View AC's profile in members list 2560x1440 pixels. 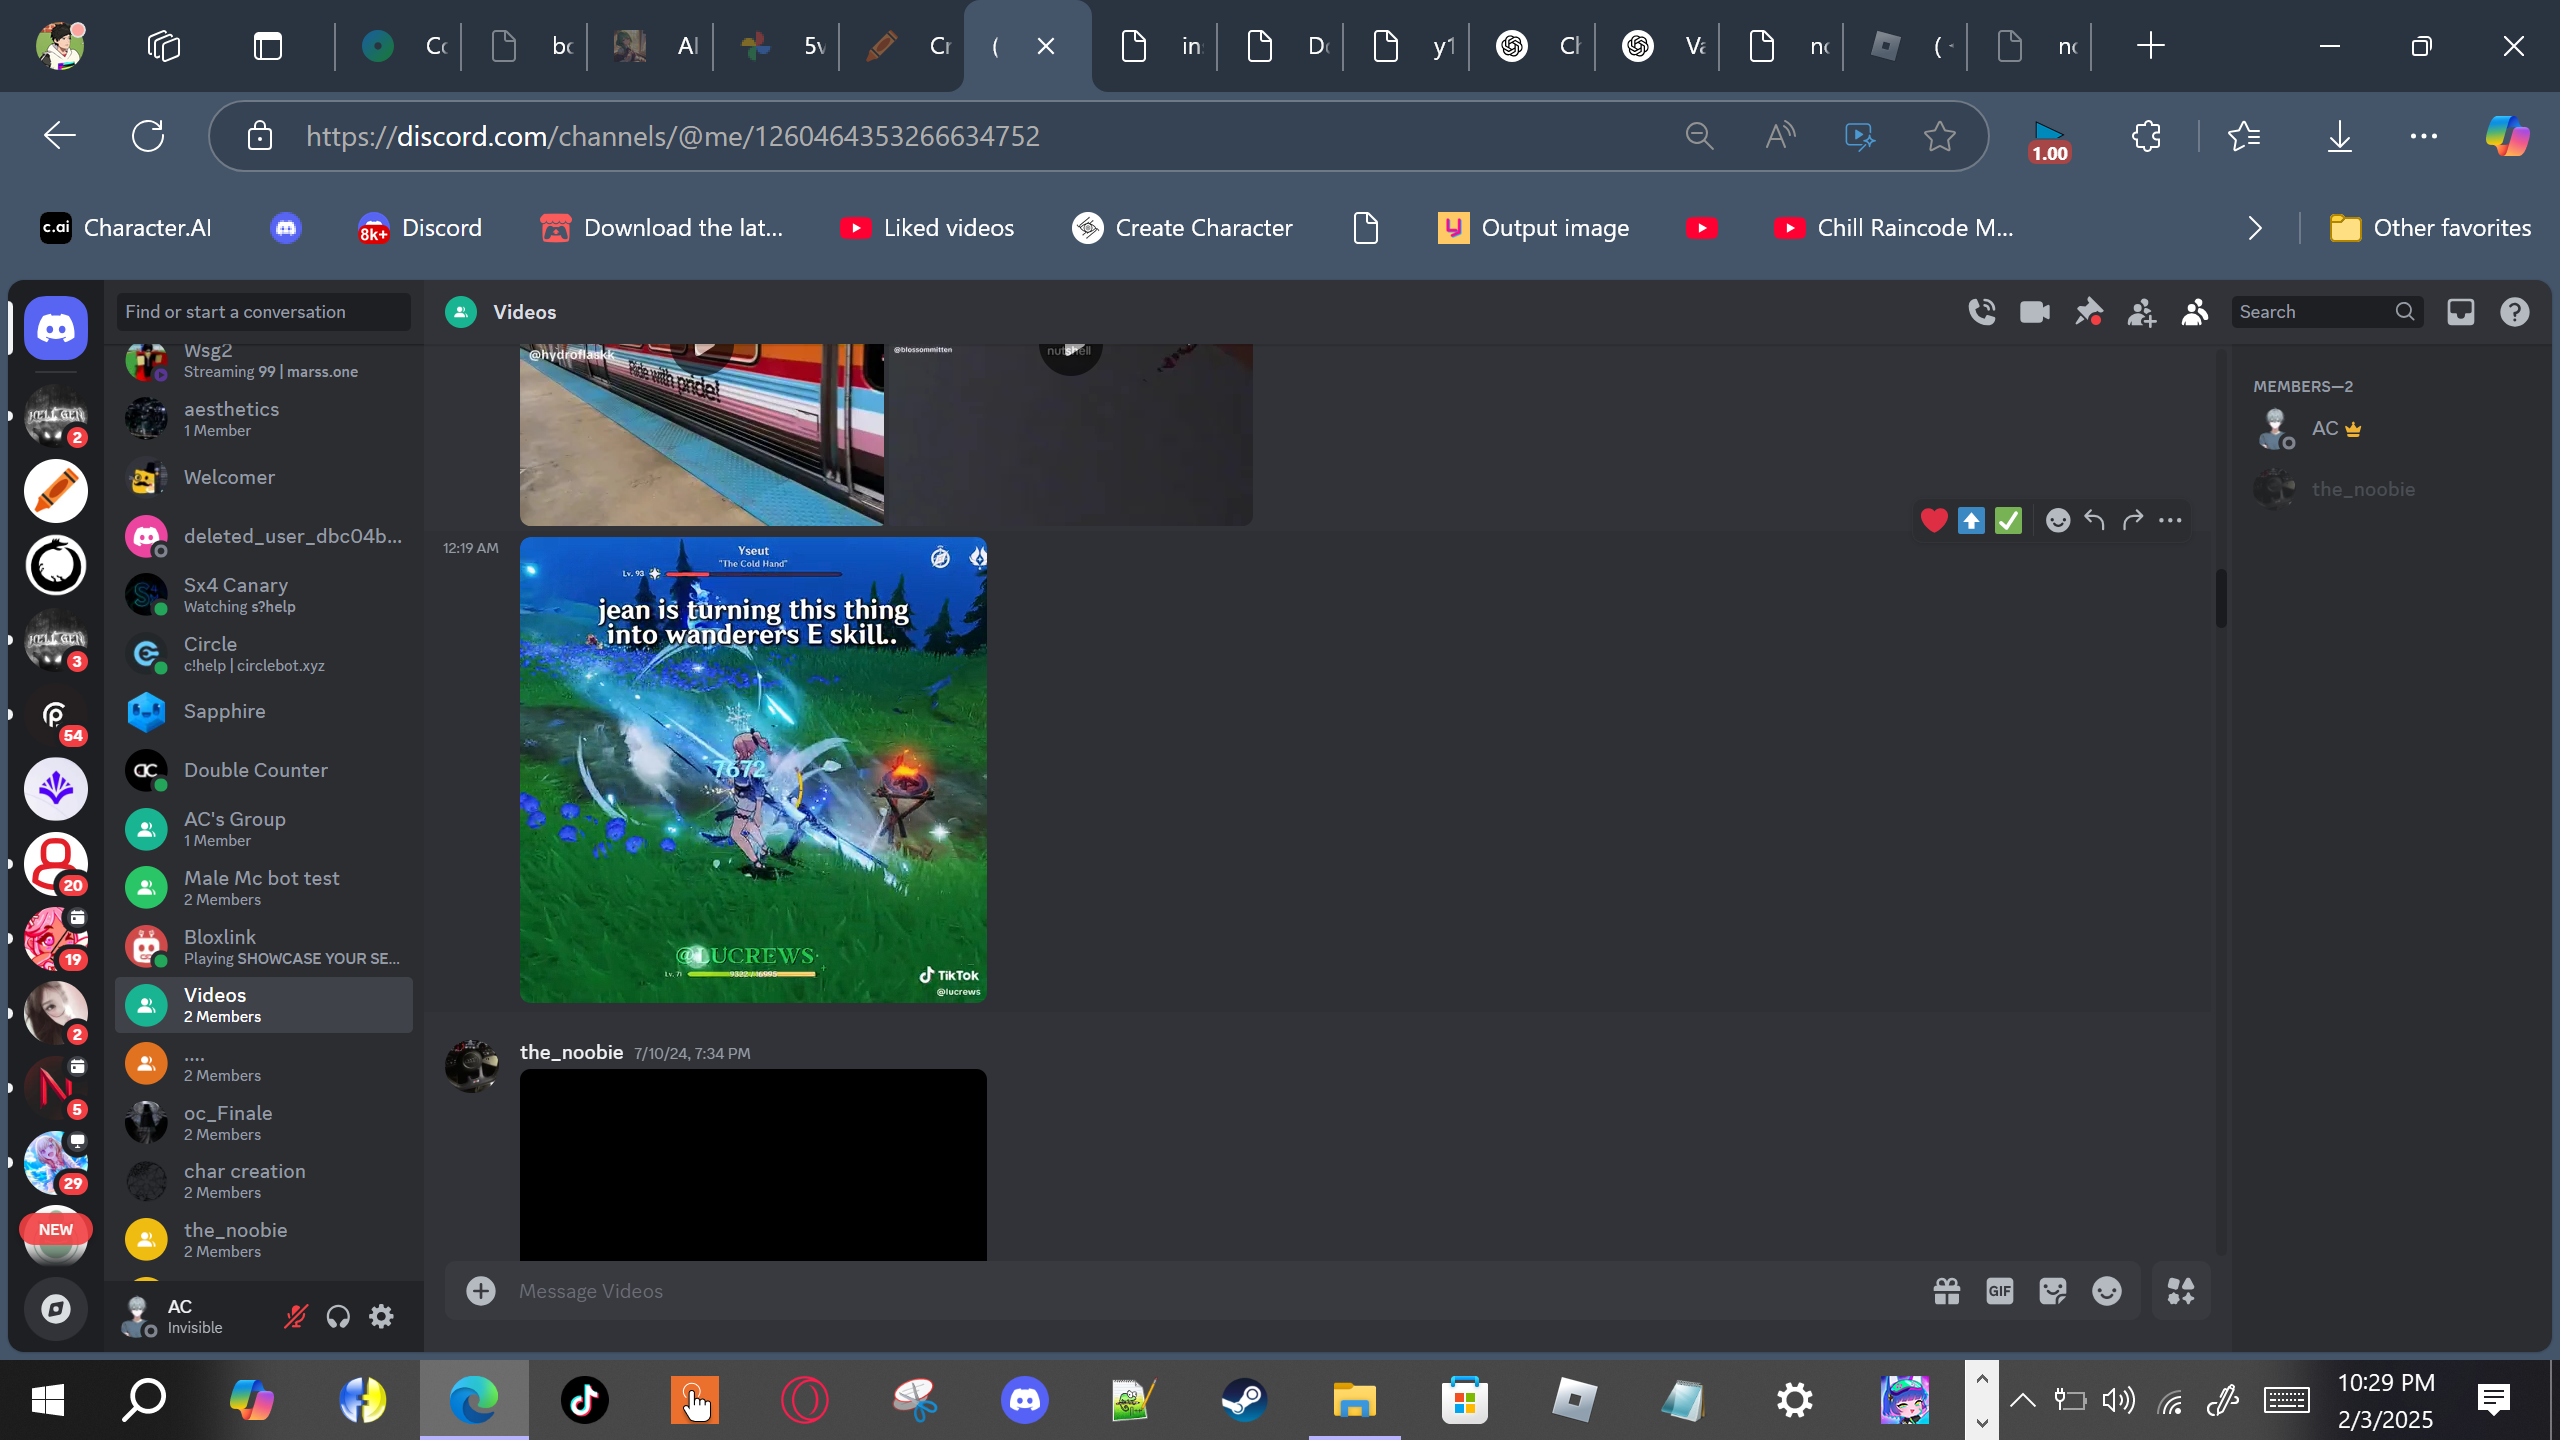[x=2390, y=429]
